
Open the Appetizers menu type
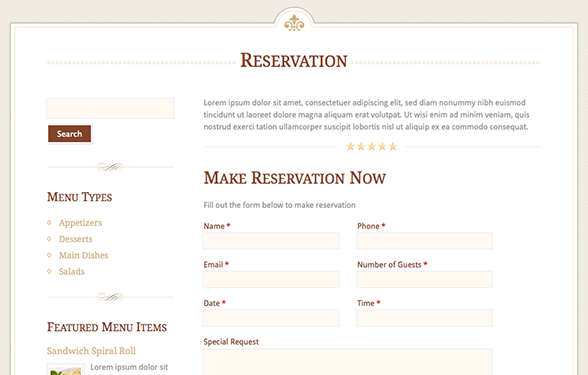(x=80, y=223)
